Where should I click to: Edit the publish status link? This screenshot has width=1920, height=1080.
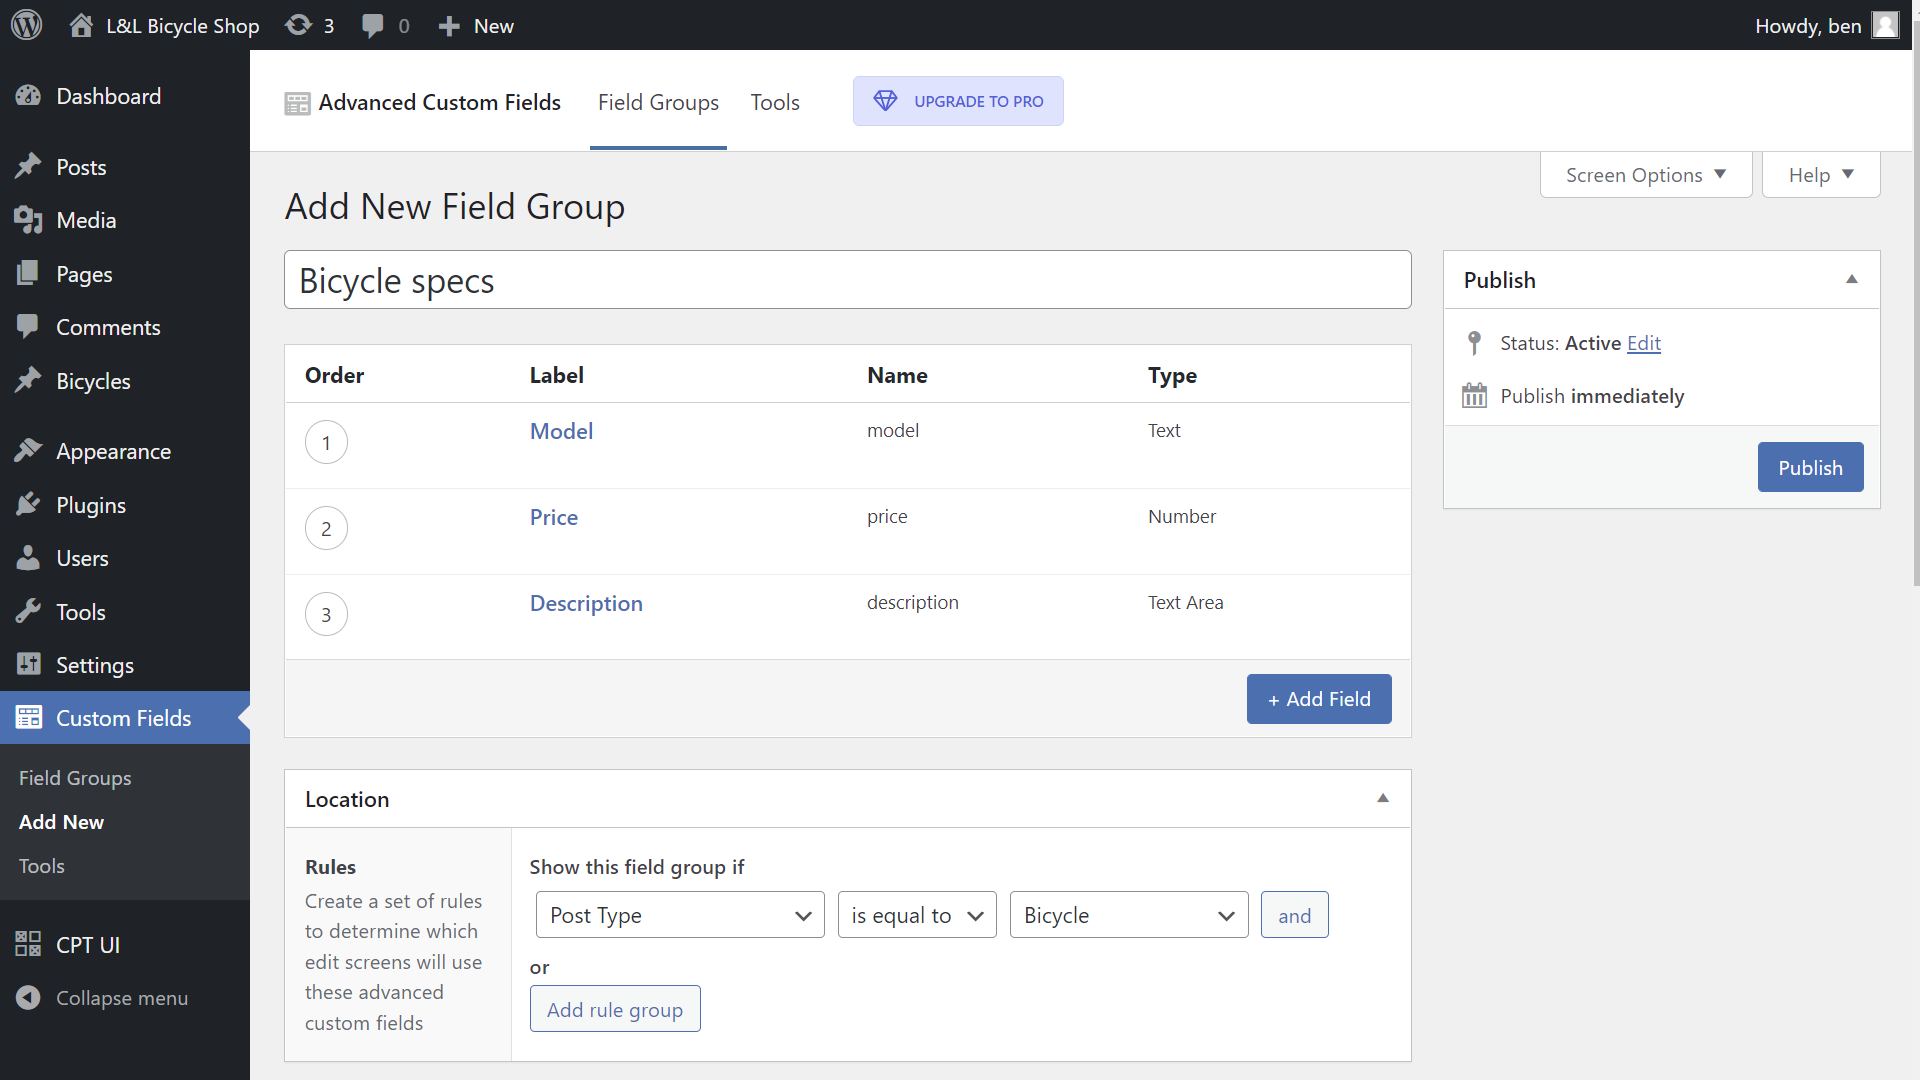[x=1643, y=343]
